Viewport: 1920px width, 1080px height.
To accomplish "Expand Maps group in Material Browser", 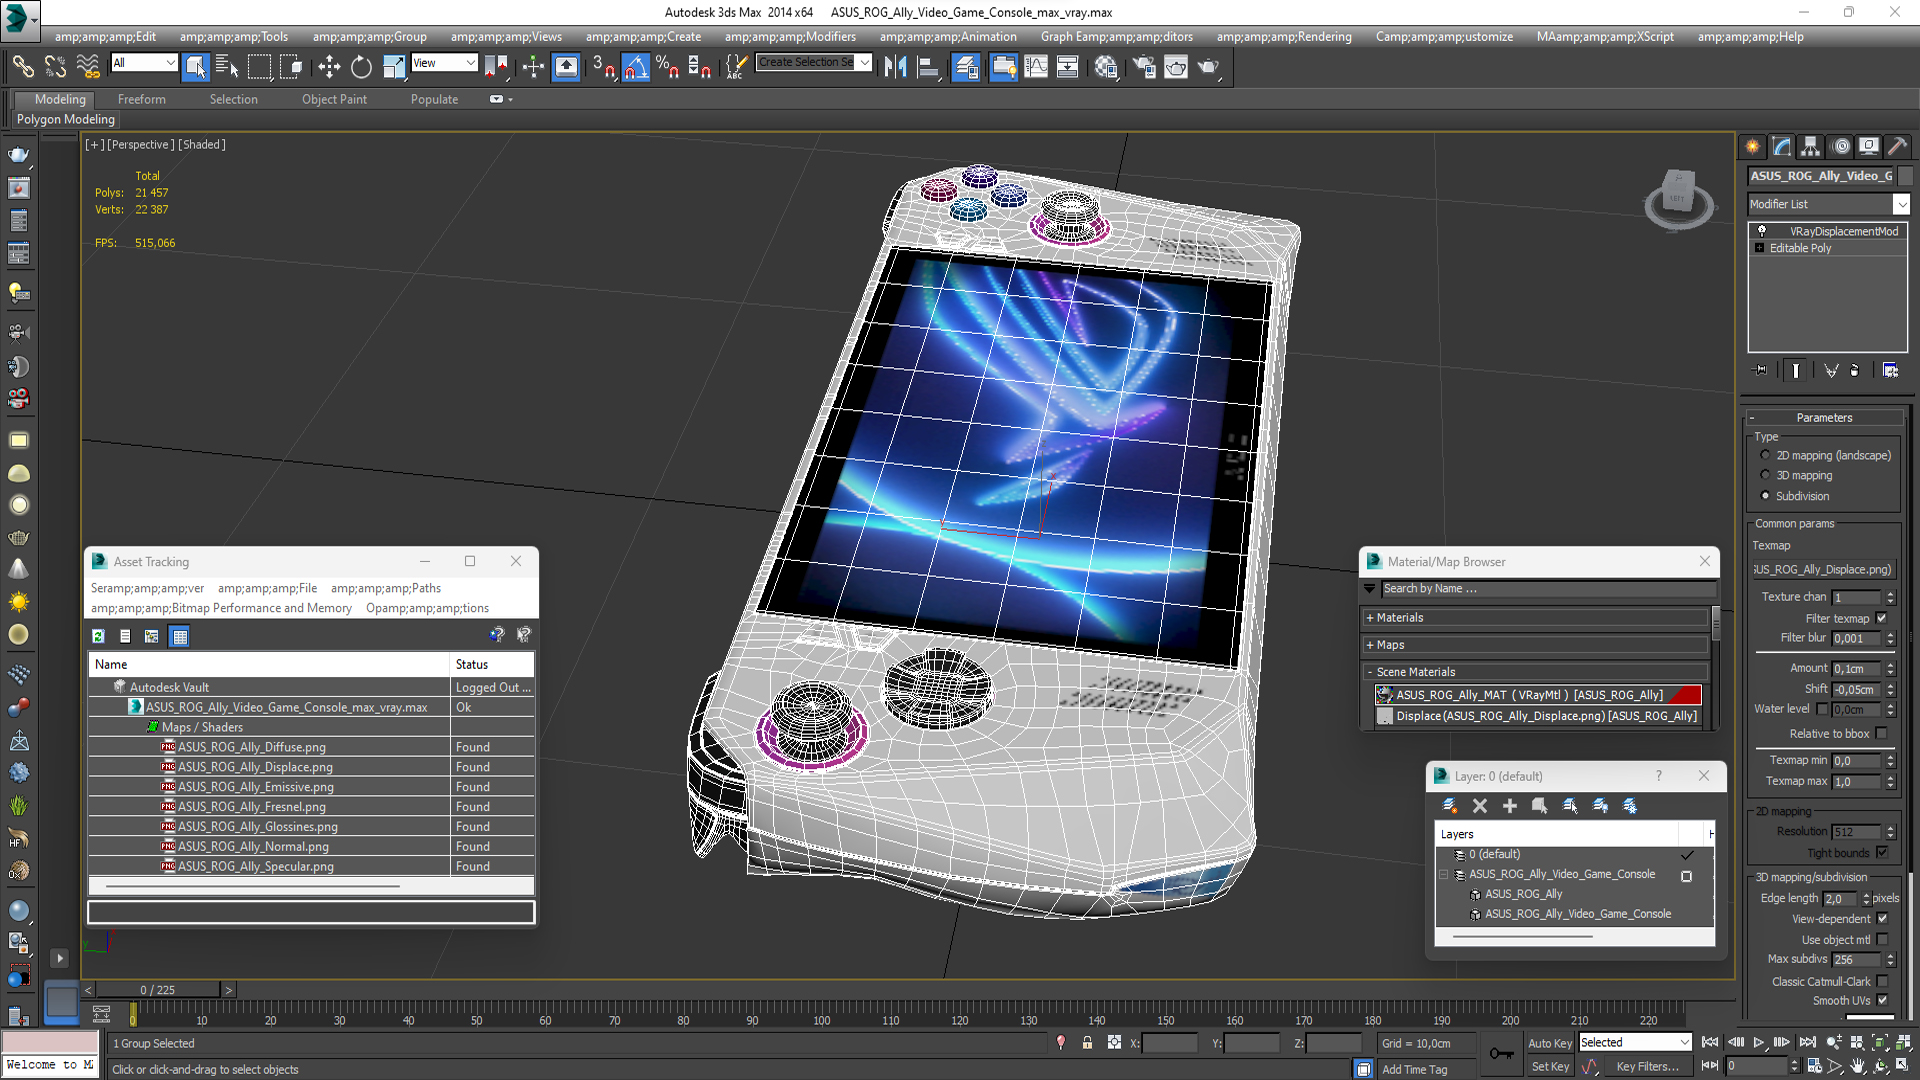I will coord(1370,645).
